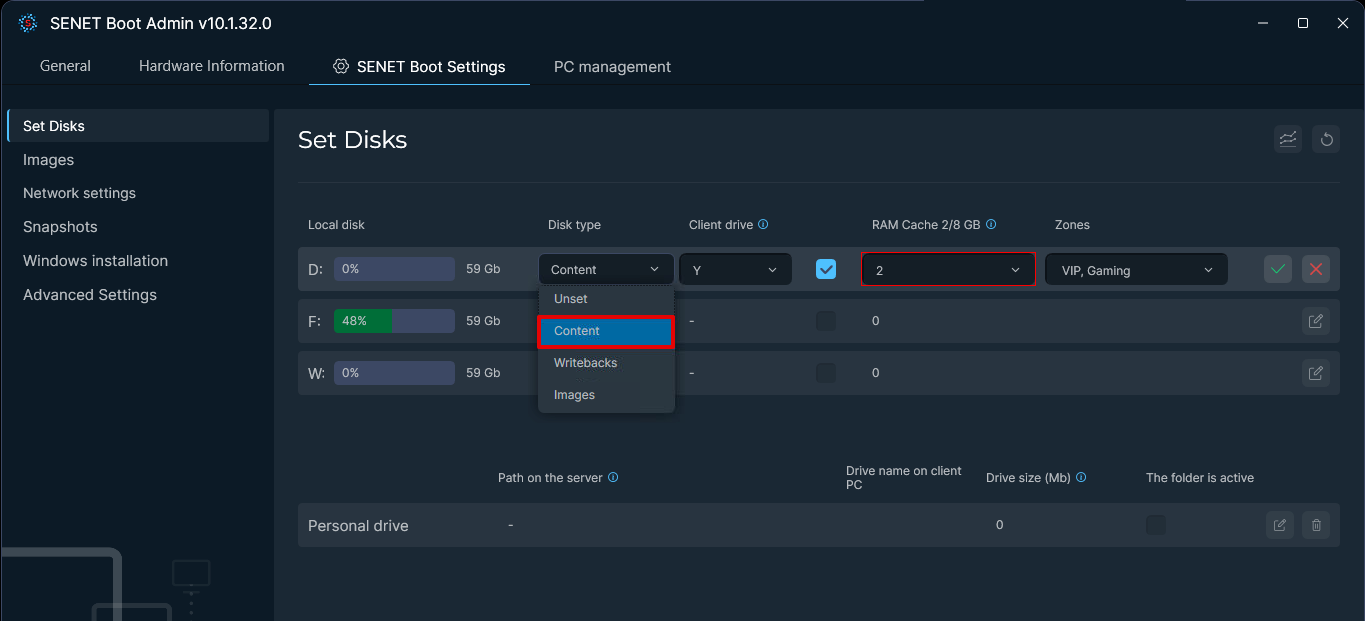Edit the F: disk settings
The width and height of the screenshot is (1365, 621).
pyautogui.click(x=1315, y=320)
